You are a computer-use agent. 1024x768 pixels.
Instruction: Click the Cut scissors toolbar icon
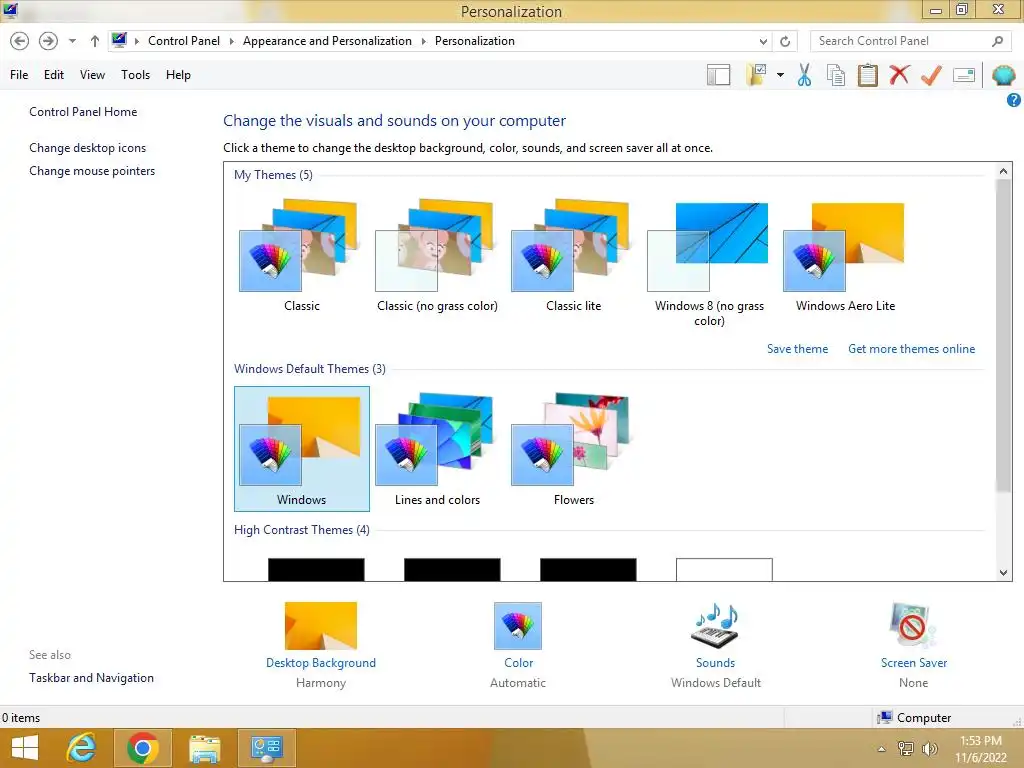(x=805, y=75)
